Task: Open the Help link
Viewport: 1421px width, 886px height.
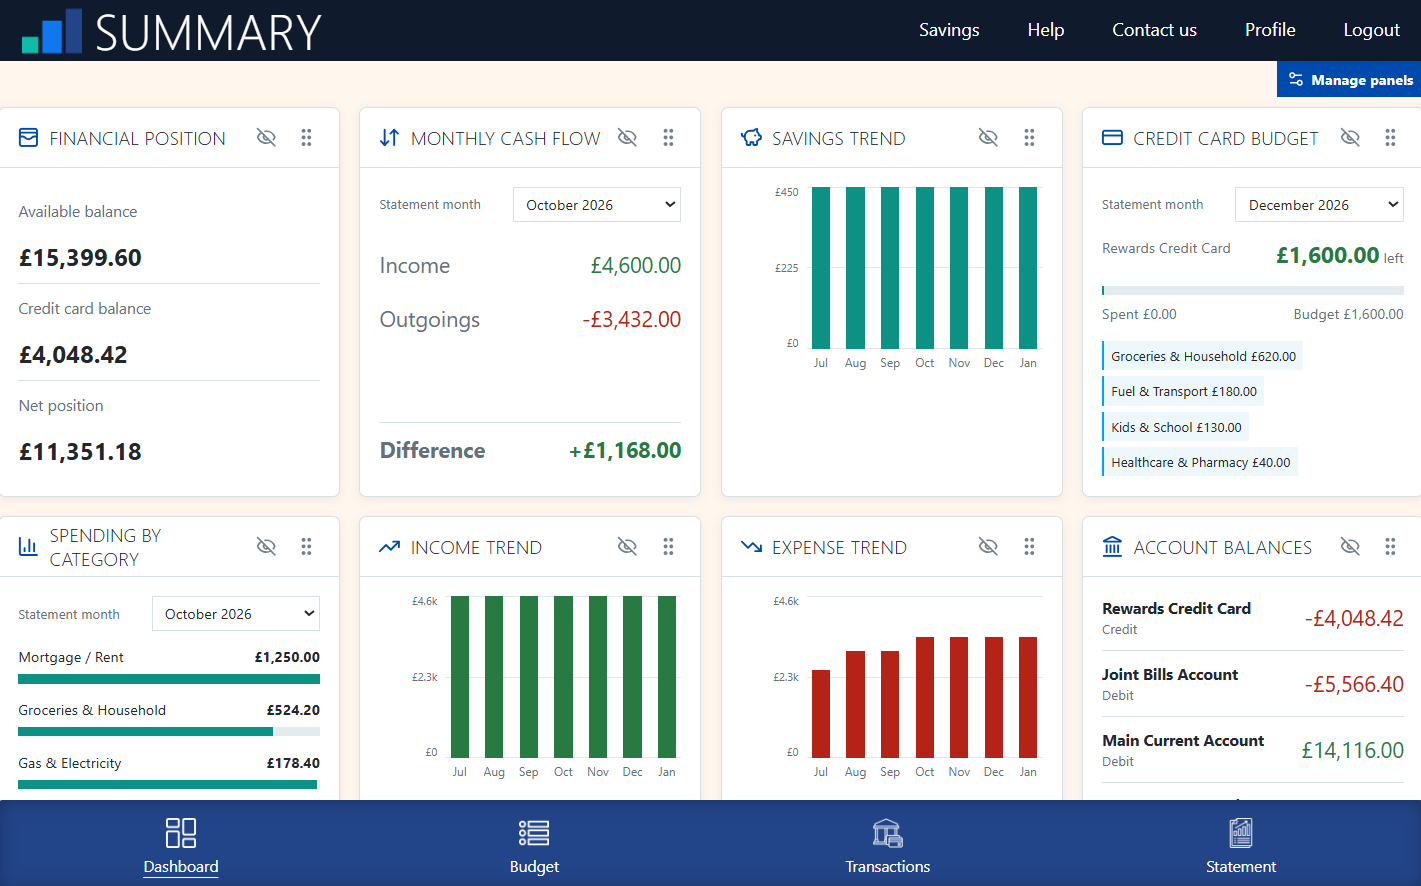Action: 1046,30
